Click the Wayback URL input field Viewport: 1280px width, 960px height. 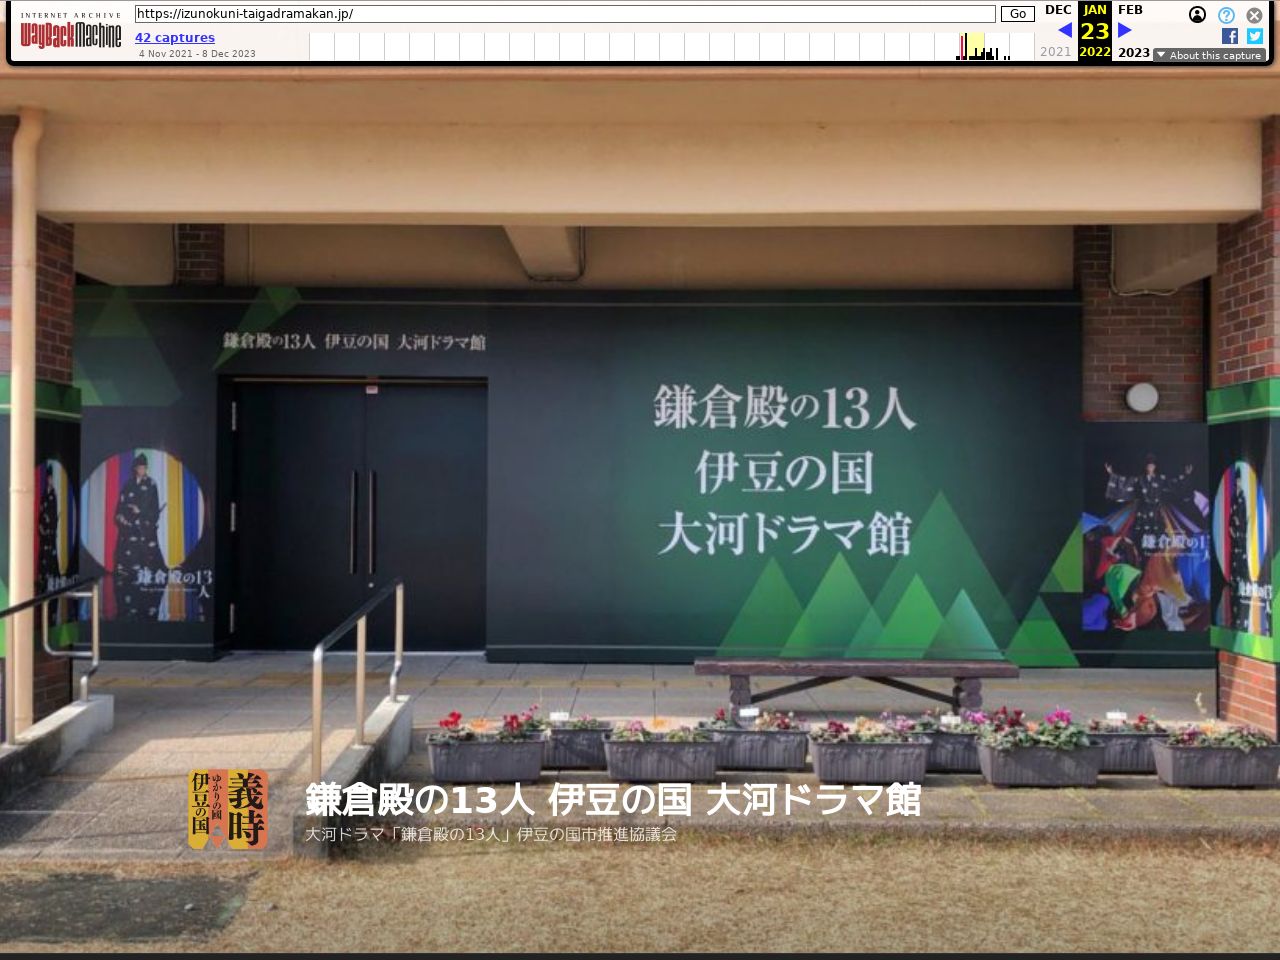565,14
